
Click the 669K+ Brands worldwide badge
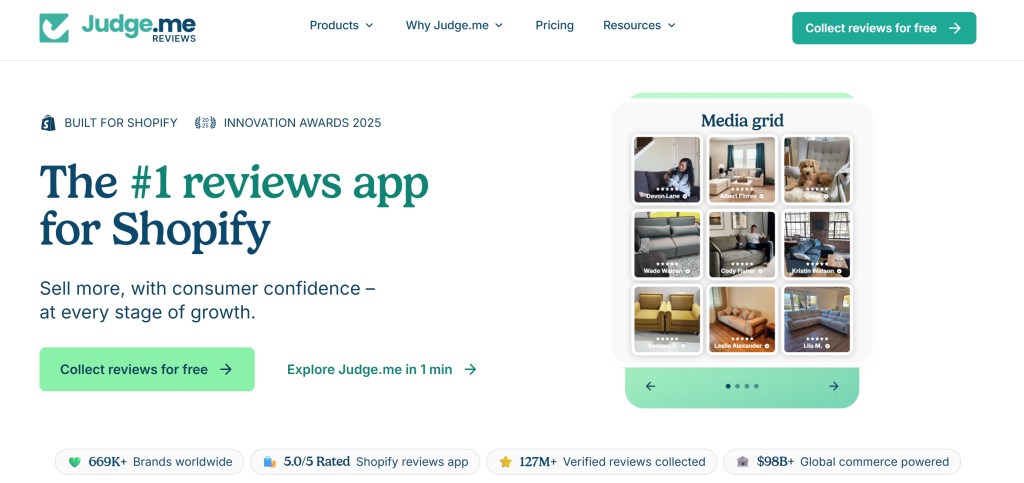[150, 462]
